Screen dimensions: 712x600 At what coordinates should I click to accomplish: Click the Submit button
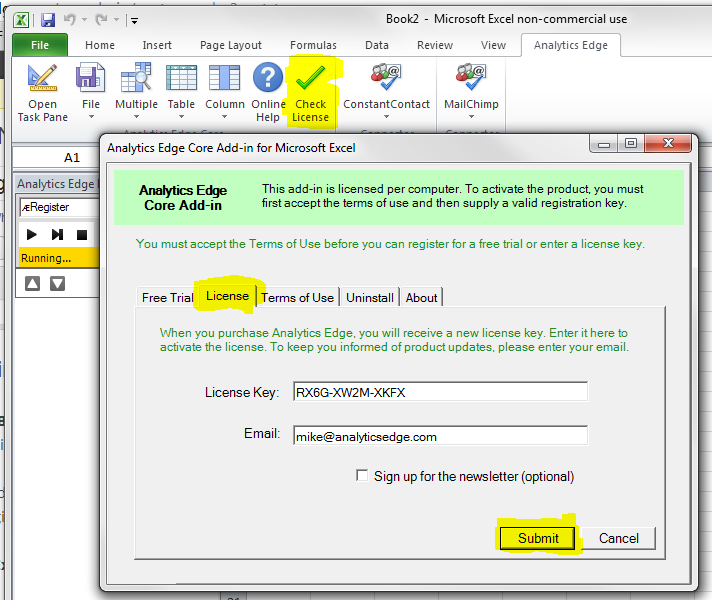click(x=538, y=538)
